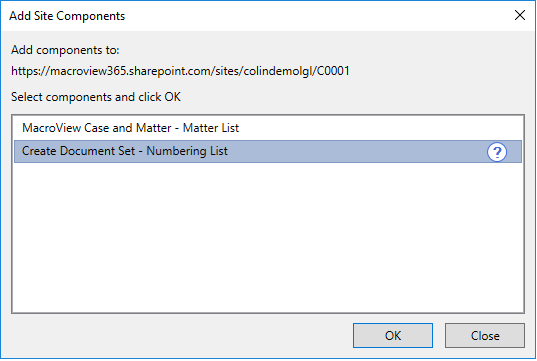Image resolution: width=537 pixels, height=361 pixels.
Task: Highlight the Matter List component row
Action: [268, 128]
